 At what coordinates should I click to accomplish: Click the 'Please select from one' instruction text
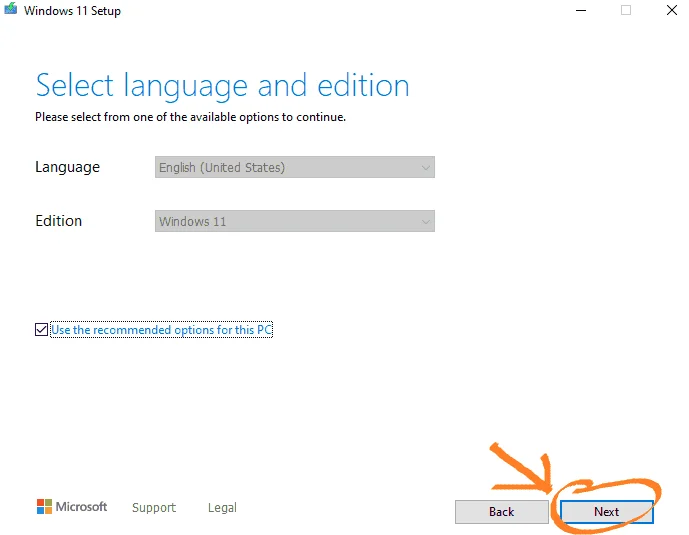190,117
